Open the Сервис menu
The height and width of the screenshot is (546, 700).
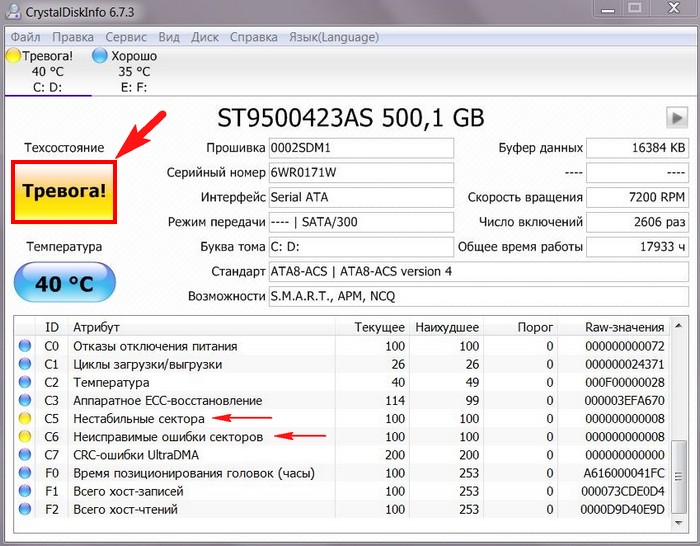tap(125, 37)
